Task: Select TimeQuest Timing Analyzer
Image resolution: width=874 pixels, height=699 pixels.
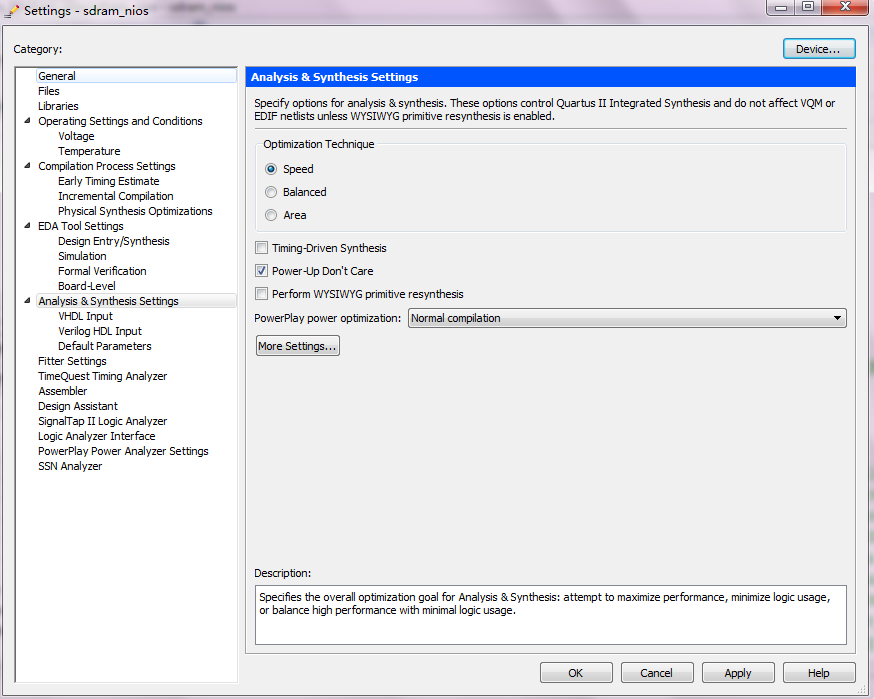Action: click(103, 376)
